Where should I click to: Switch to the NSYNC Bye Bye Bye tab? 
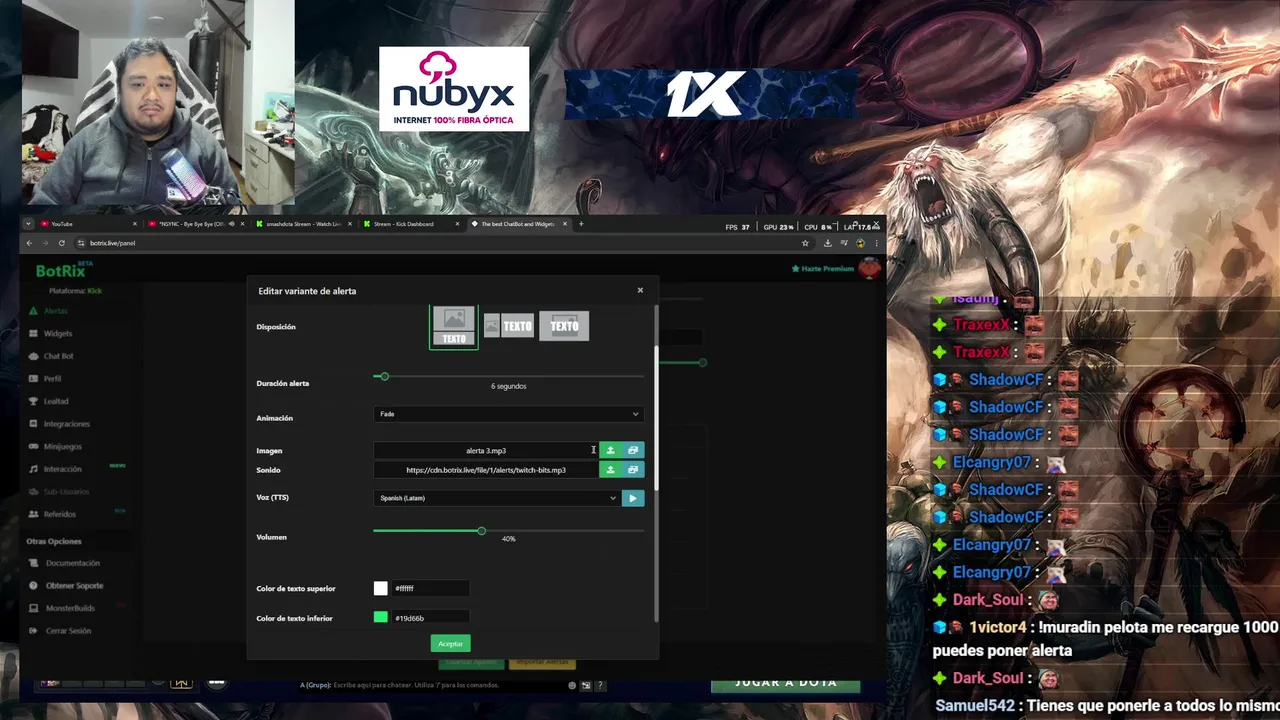point(196,224)
